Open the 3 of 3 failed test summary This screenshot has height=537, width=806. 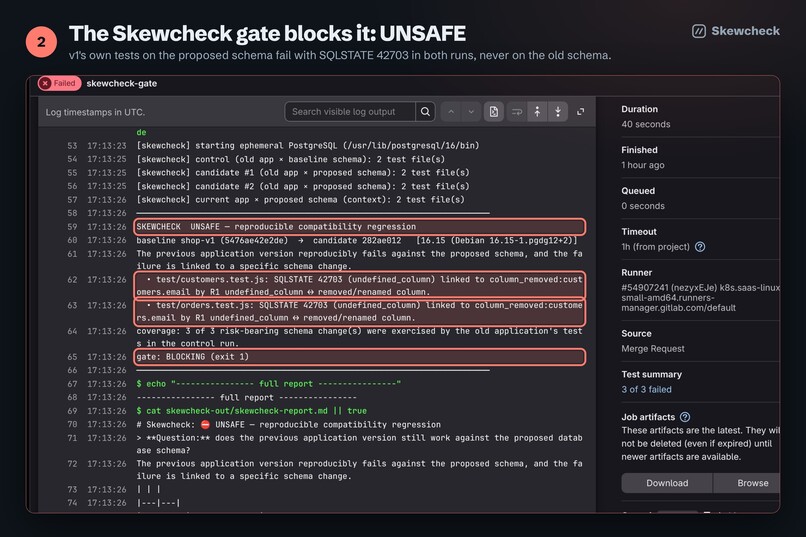pyautogui.click(x=646, y=390)
